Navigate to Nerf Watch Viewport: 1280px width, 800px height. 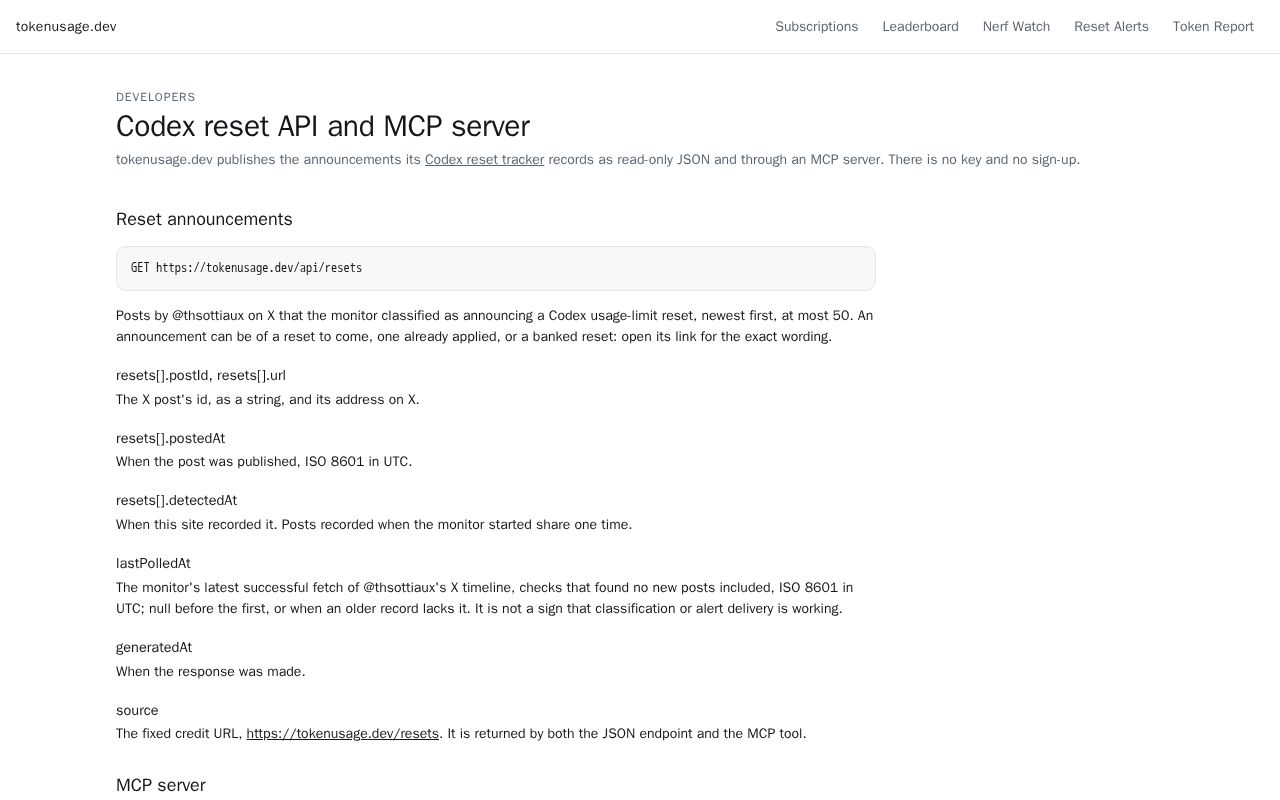[x=1016, y=27]
